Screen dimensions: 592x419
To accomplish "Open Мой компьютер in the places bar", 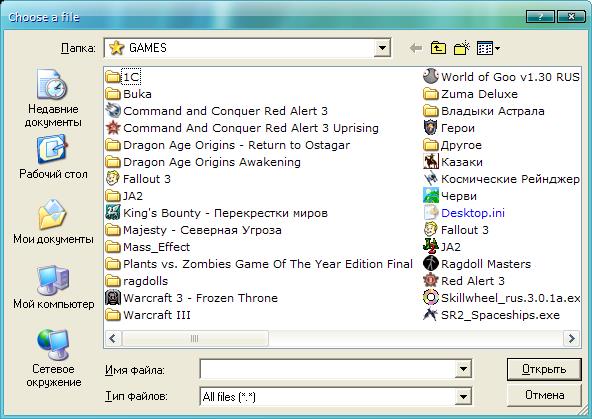I will coord(53,288).
